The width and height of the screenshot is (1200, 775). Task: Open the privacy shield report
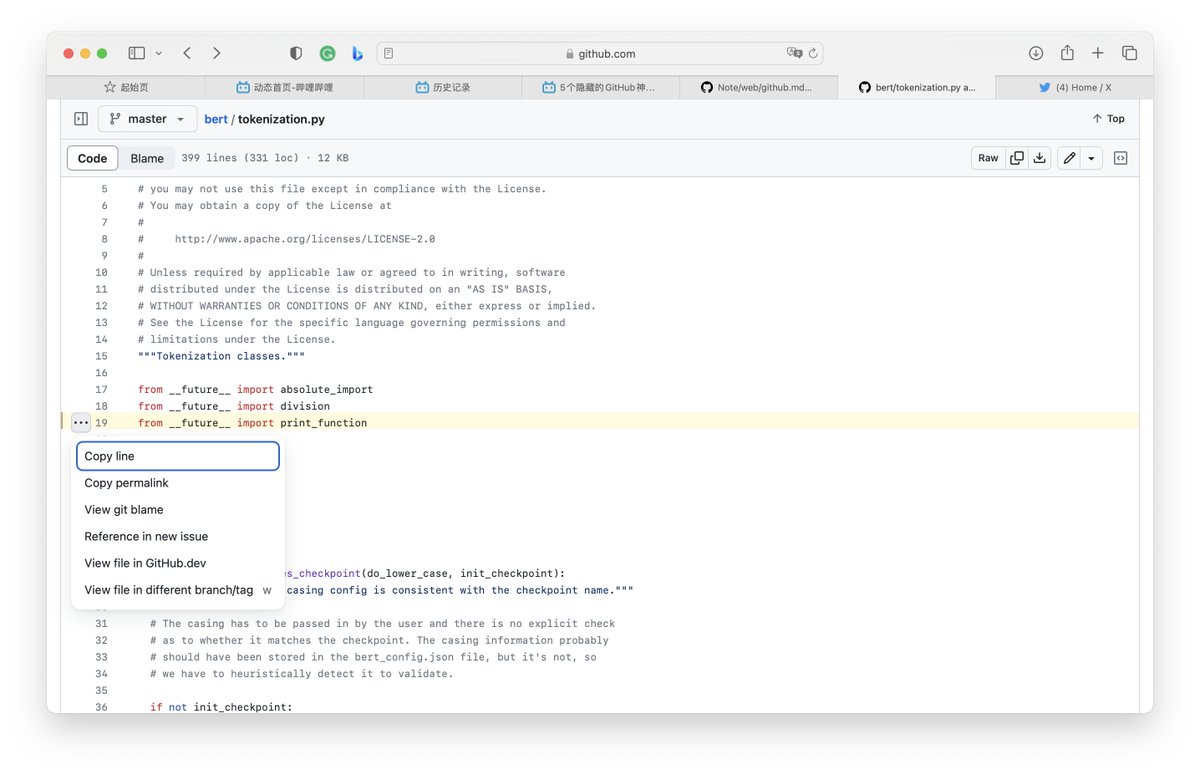(296, 53)
